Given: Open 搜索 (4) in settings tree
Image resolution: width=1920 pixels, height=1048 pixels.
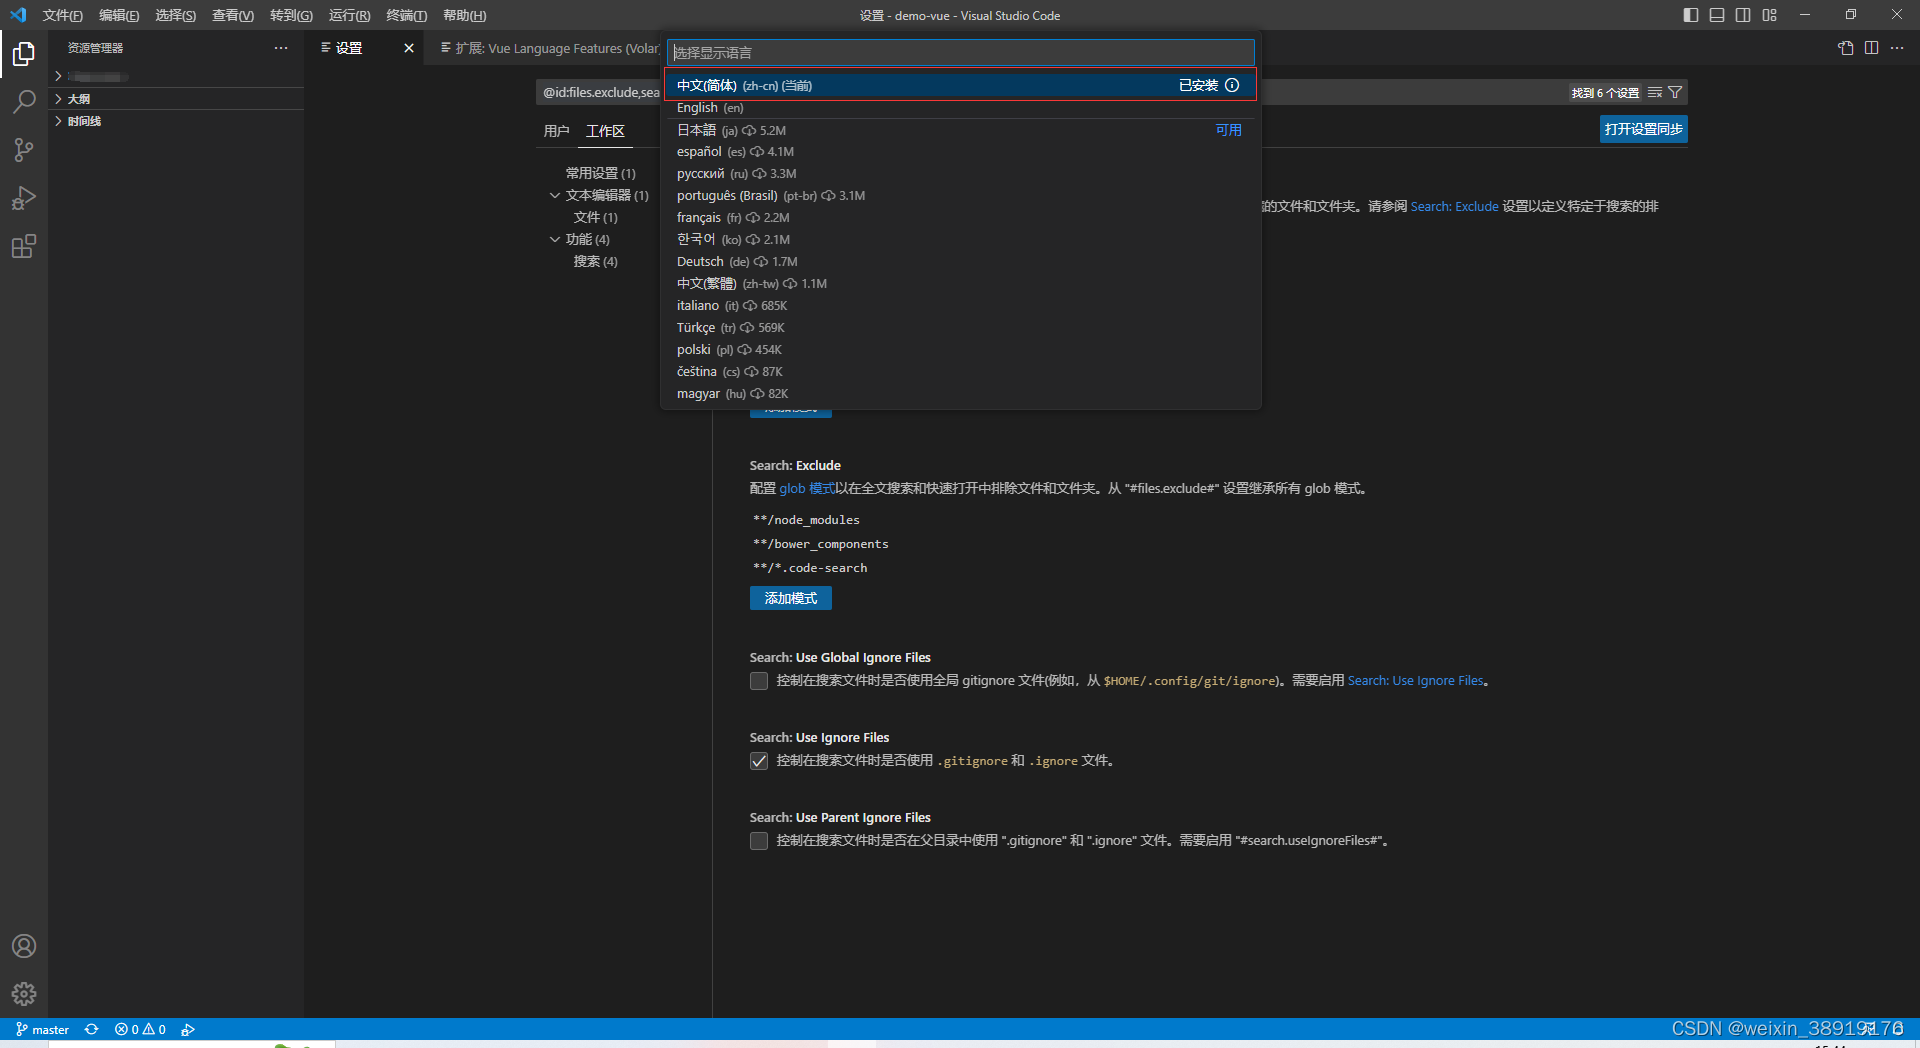Looking at the screenshot, I should 595,261.
